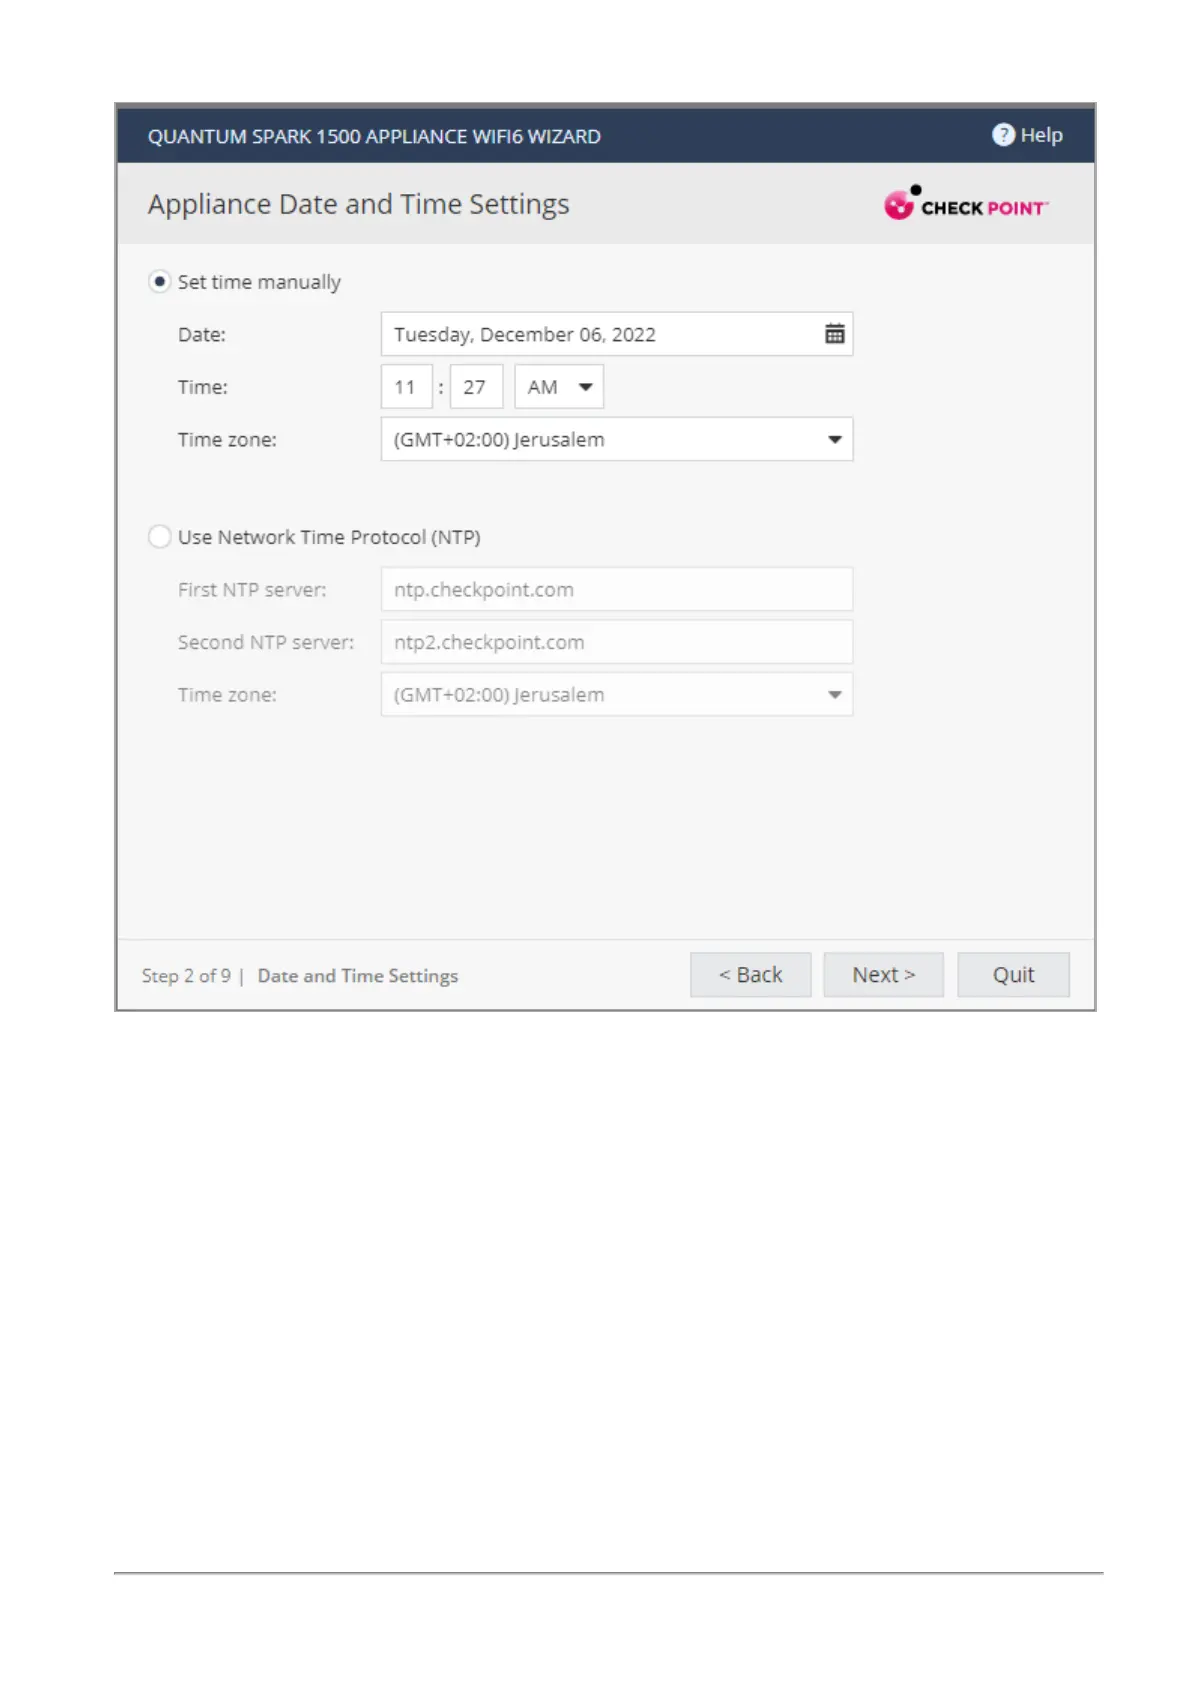
Task: Click the Date and Time Settings footer label
Action: 358,976
